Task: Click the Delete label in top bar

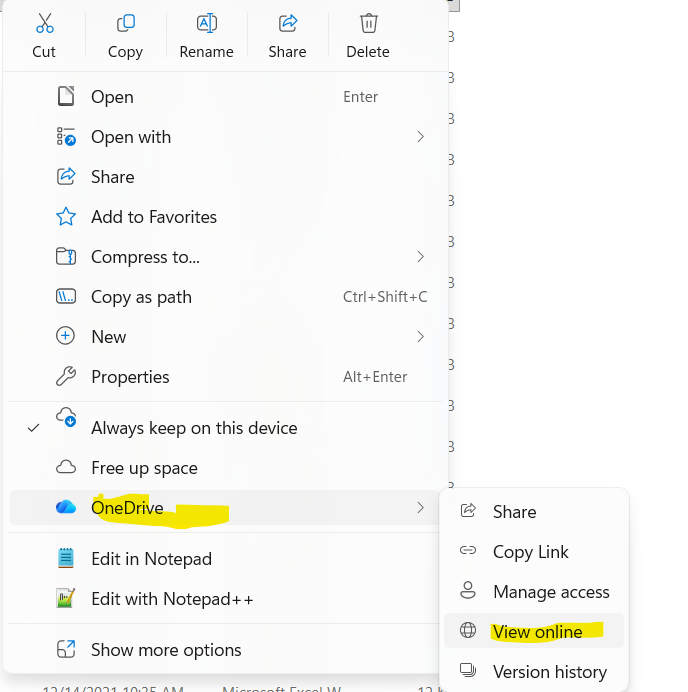Action: click(368, 52)
